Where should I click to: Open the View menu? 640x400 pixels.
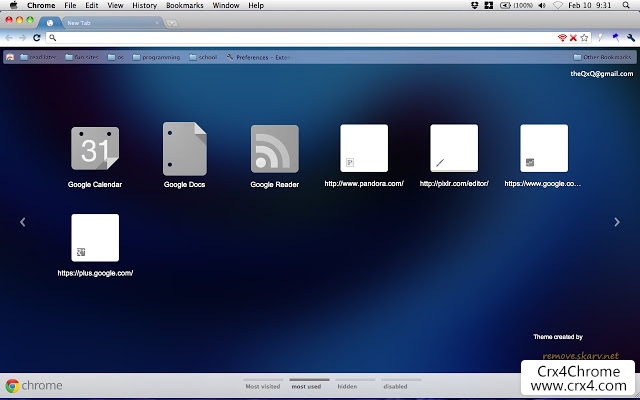click(115, 5)
